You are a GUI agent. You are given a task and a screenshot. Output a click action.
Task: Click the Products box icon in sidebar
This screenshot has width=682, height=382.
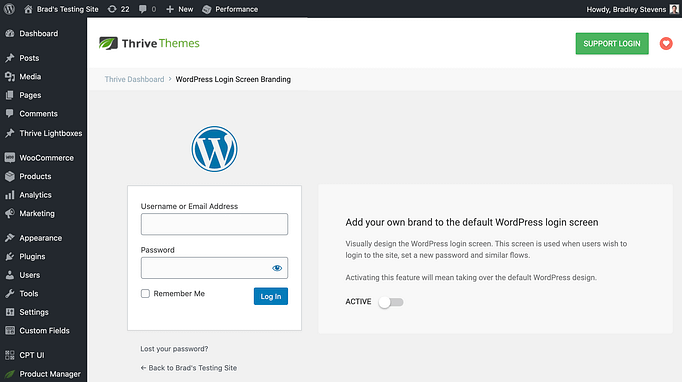(x=10, y=176)
